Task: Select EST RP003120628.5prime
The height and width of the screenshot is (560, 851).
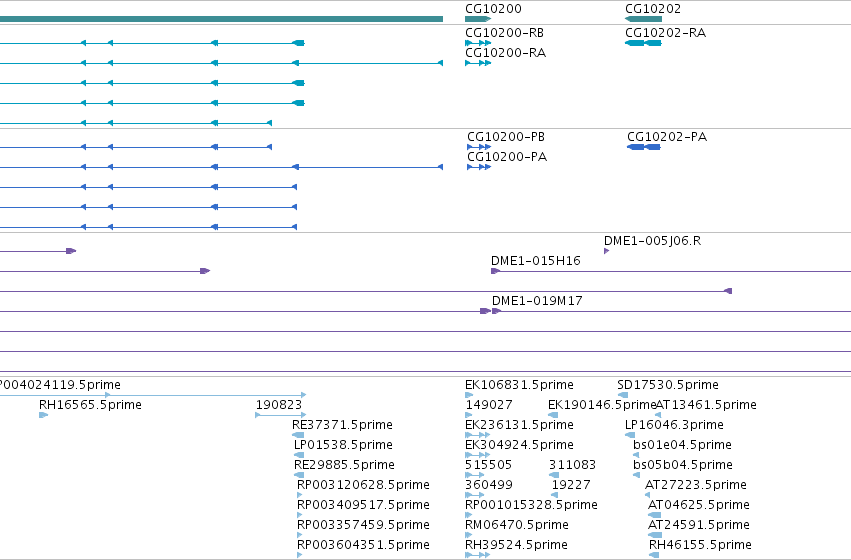Action: coord(363,485)
